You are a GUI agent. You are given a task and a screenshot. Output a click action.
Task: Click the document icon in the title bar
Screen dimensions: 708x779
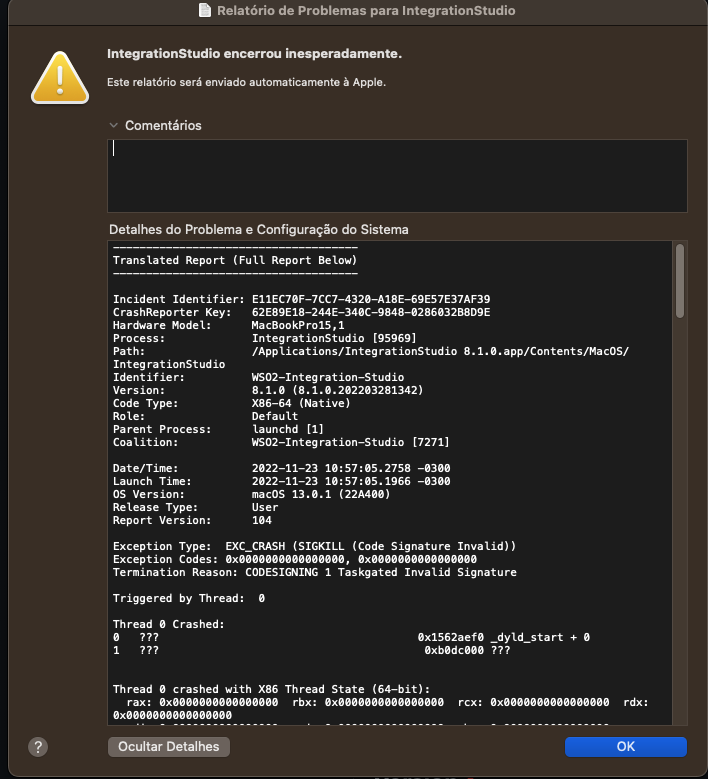point(205,10)
